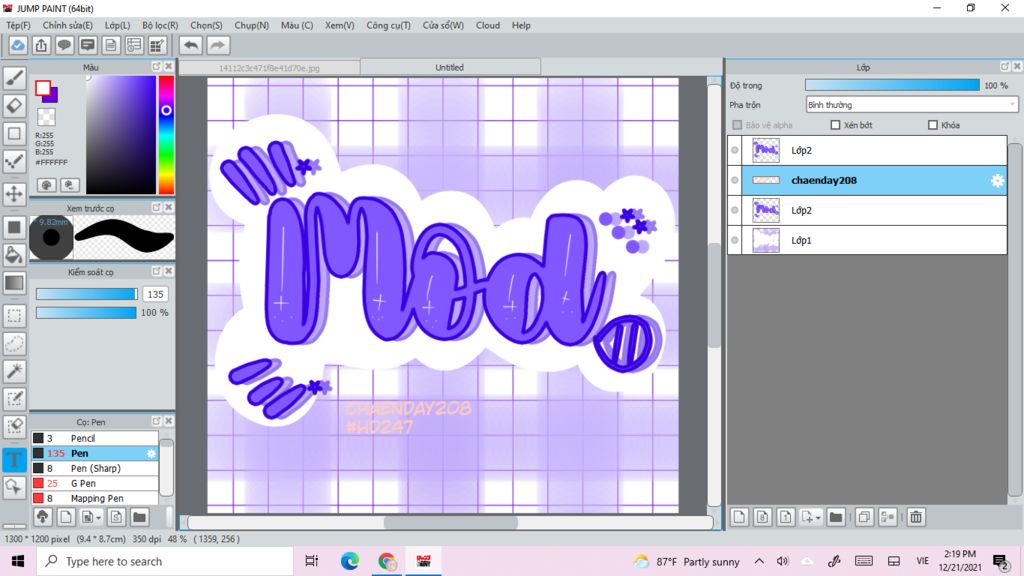
Task: Click the Redo arrow
Action: pyautogui.click(x=218, y=45)
